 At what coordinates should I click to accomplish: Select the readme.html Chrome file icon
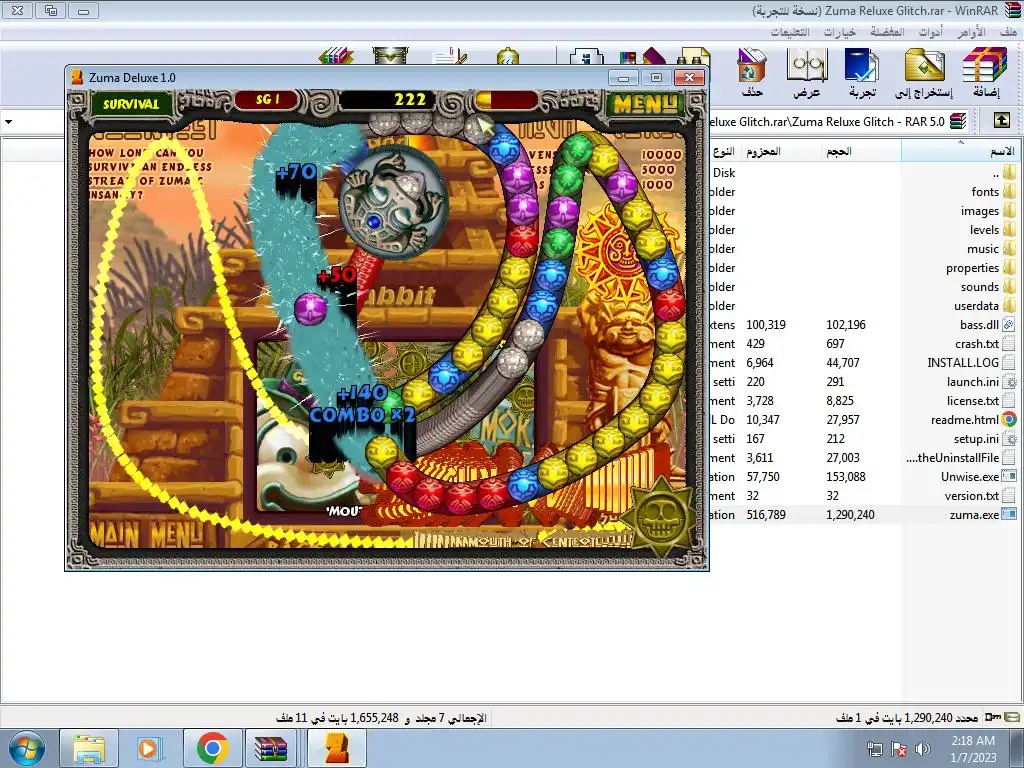tap(1010, 419)
